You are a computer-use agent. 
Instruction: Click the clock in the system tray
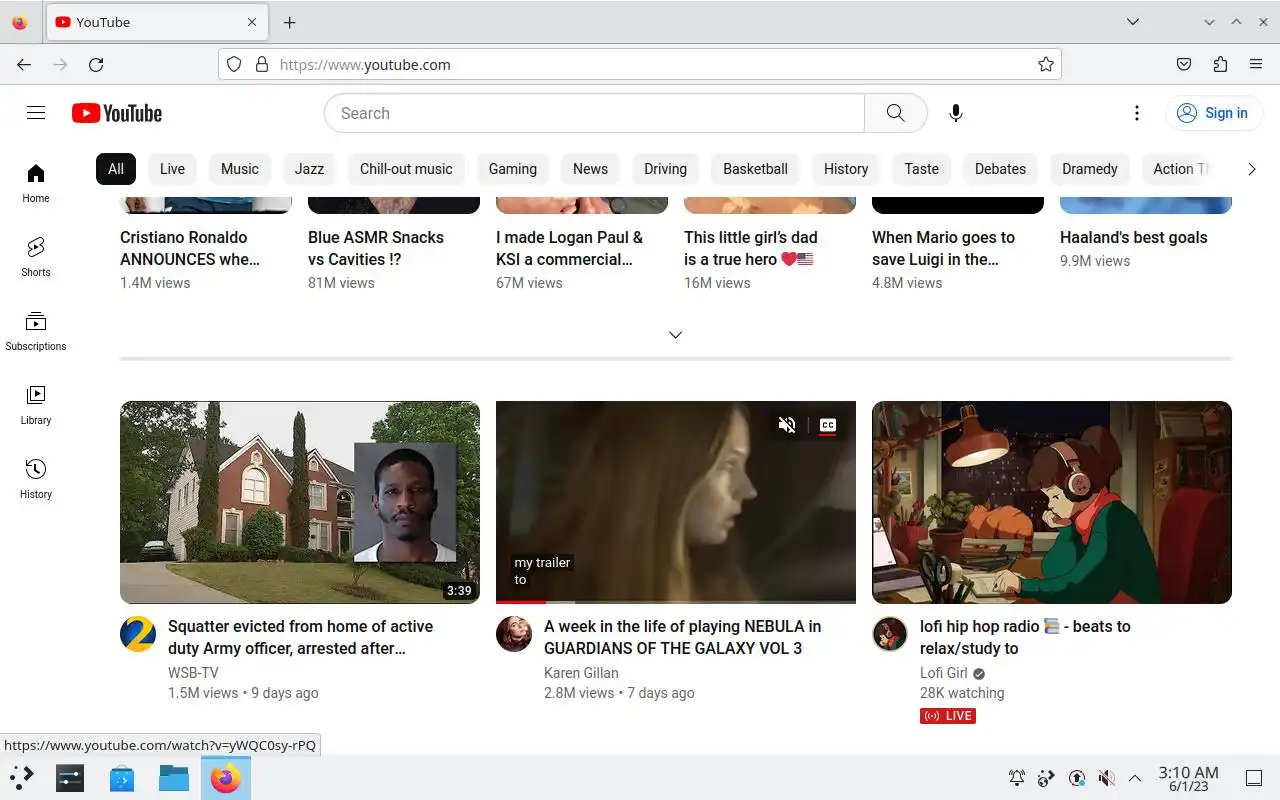(x=1188, y=778)
